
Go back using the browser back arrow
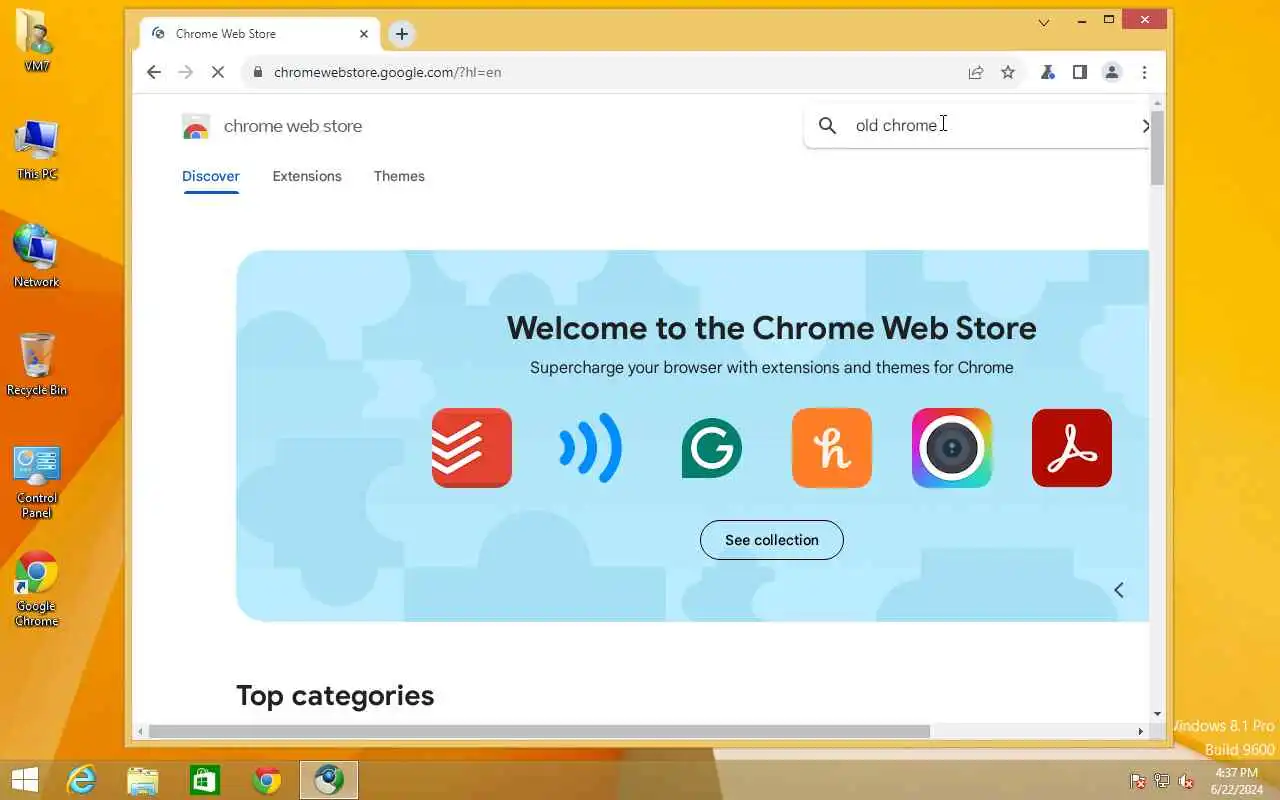coord(153,72)
